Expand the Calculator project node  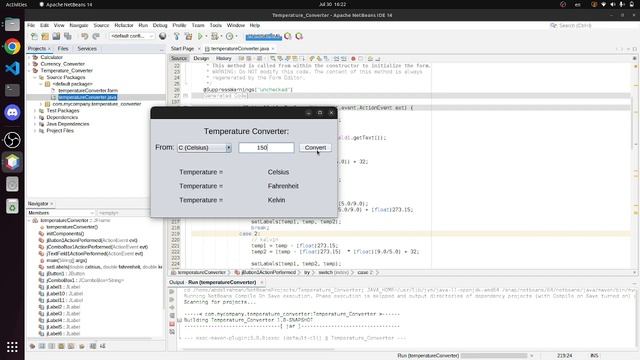pyautogui.click(x=29, y=58)
